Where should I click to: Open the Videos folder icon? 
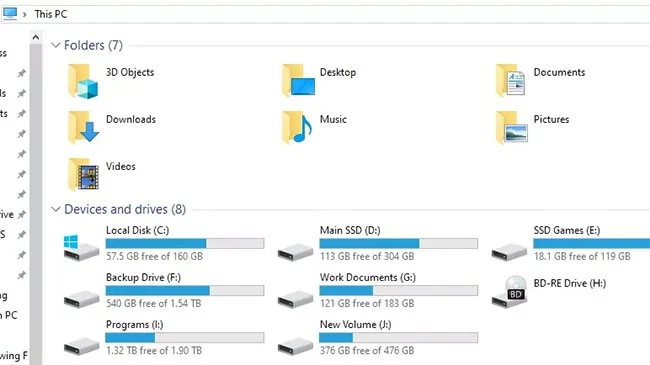click(x=83, y=175)
